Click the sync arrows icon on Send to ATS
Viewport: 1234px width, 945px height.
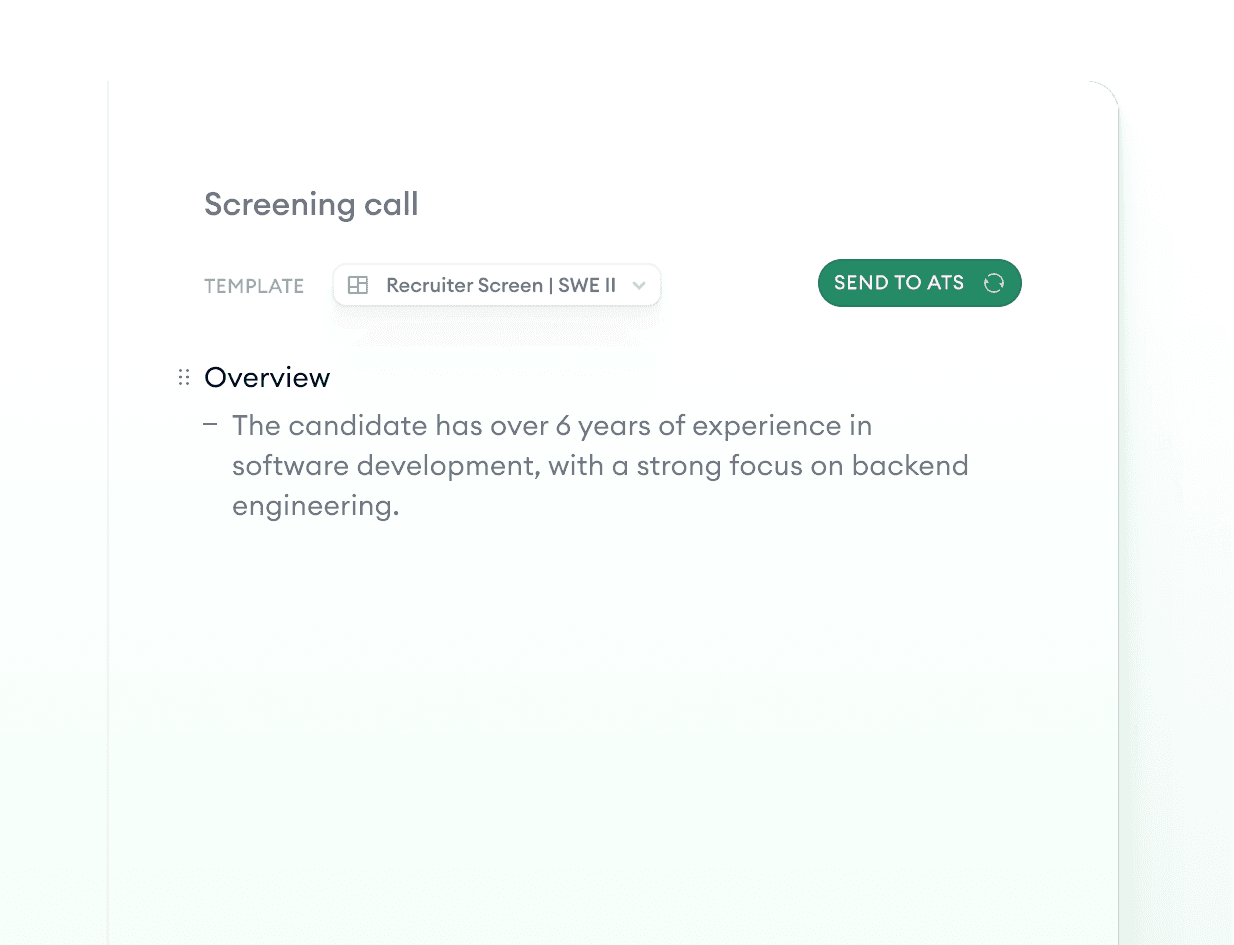pyautogui.click(x=993, y=283)
